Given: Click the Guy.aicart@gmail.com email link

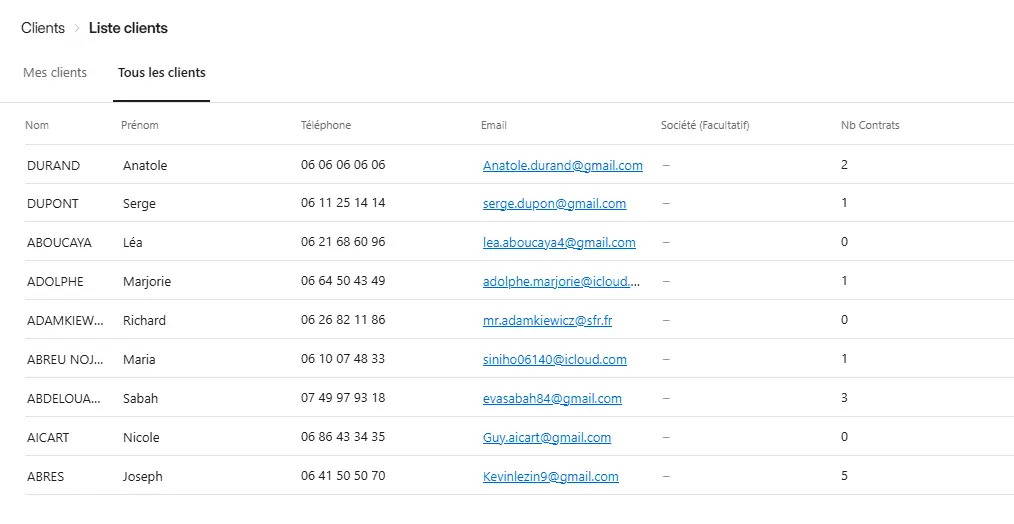Looking at the screenshot, I should tap(546, 438).
